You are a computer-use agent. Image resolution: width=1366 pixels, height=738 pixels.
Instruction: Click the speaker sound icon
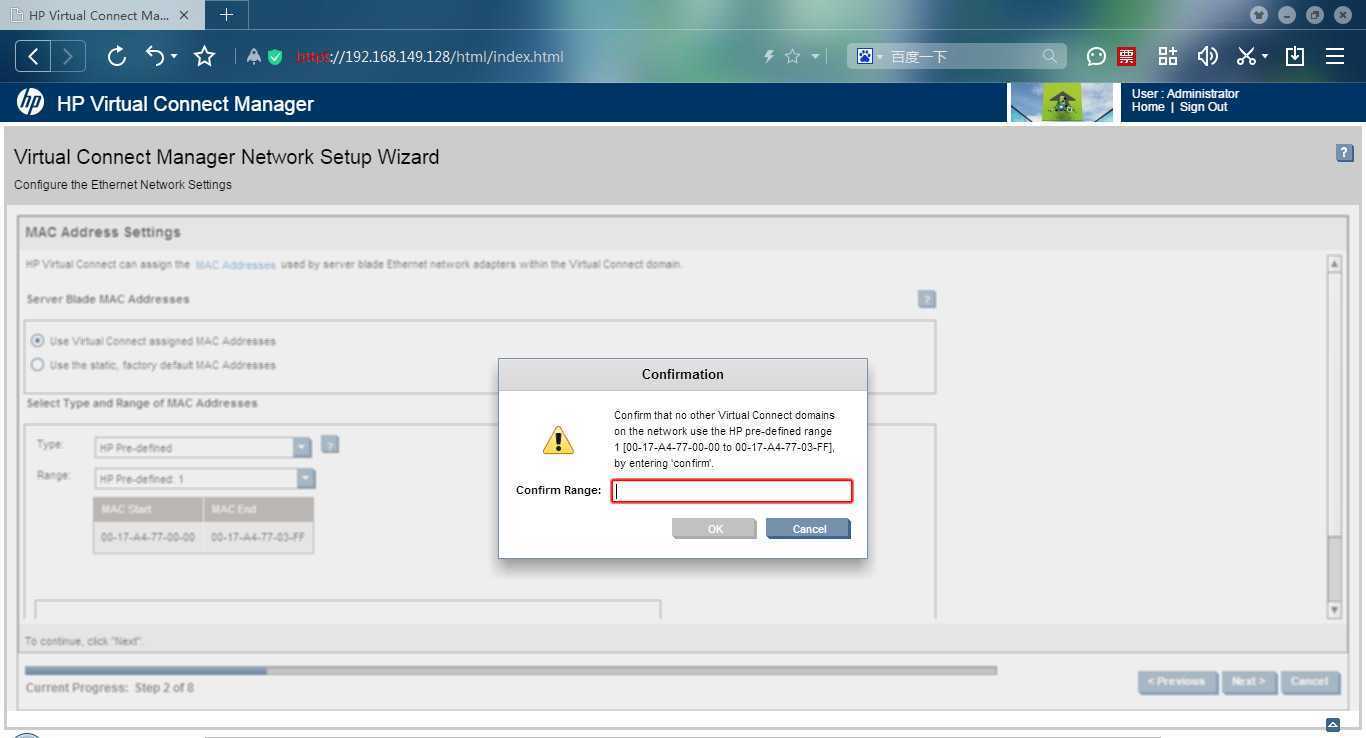[1207, 56]
